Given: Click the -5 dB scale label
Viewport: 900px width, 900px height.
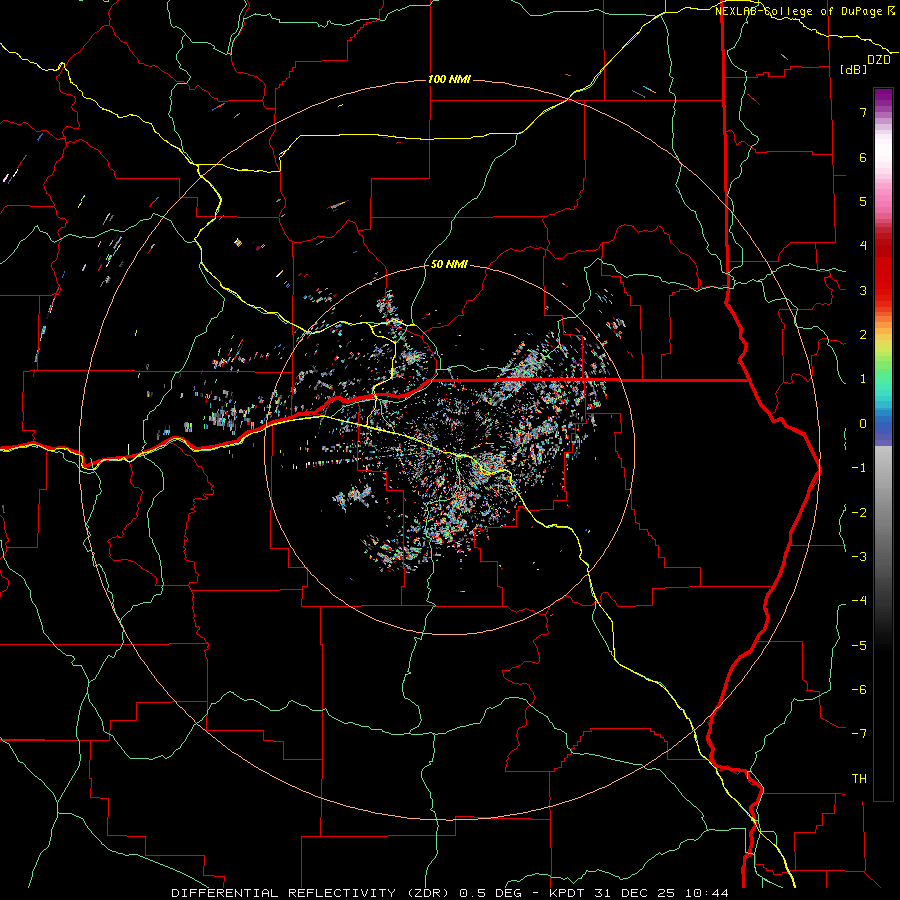Looking at the screenshot, I should click(x=859, y=646).
